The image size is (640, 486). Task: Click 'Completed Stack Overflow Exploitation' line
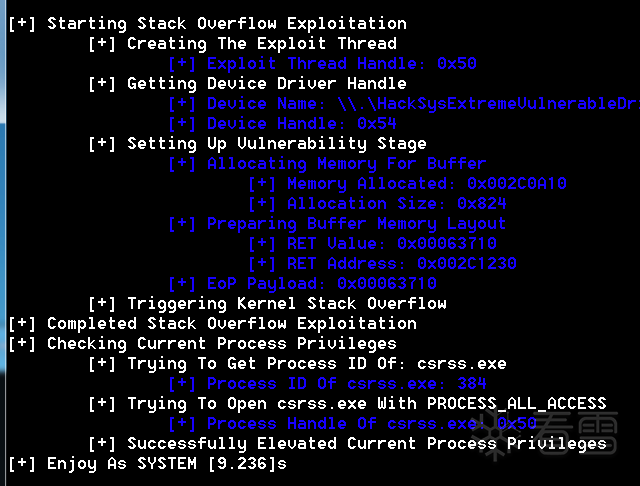coord(231,323)
